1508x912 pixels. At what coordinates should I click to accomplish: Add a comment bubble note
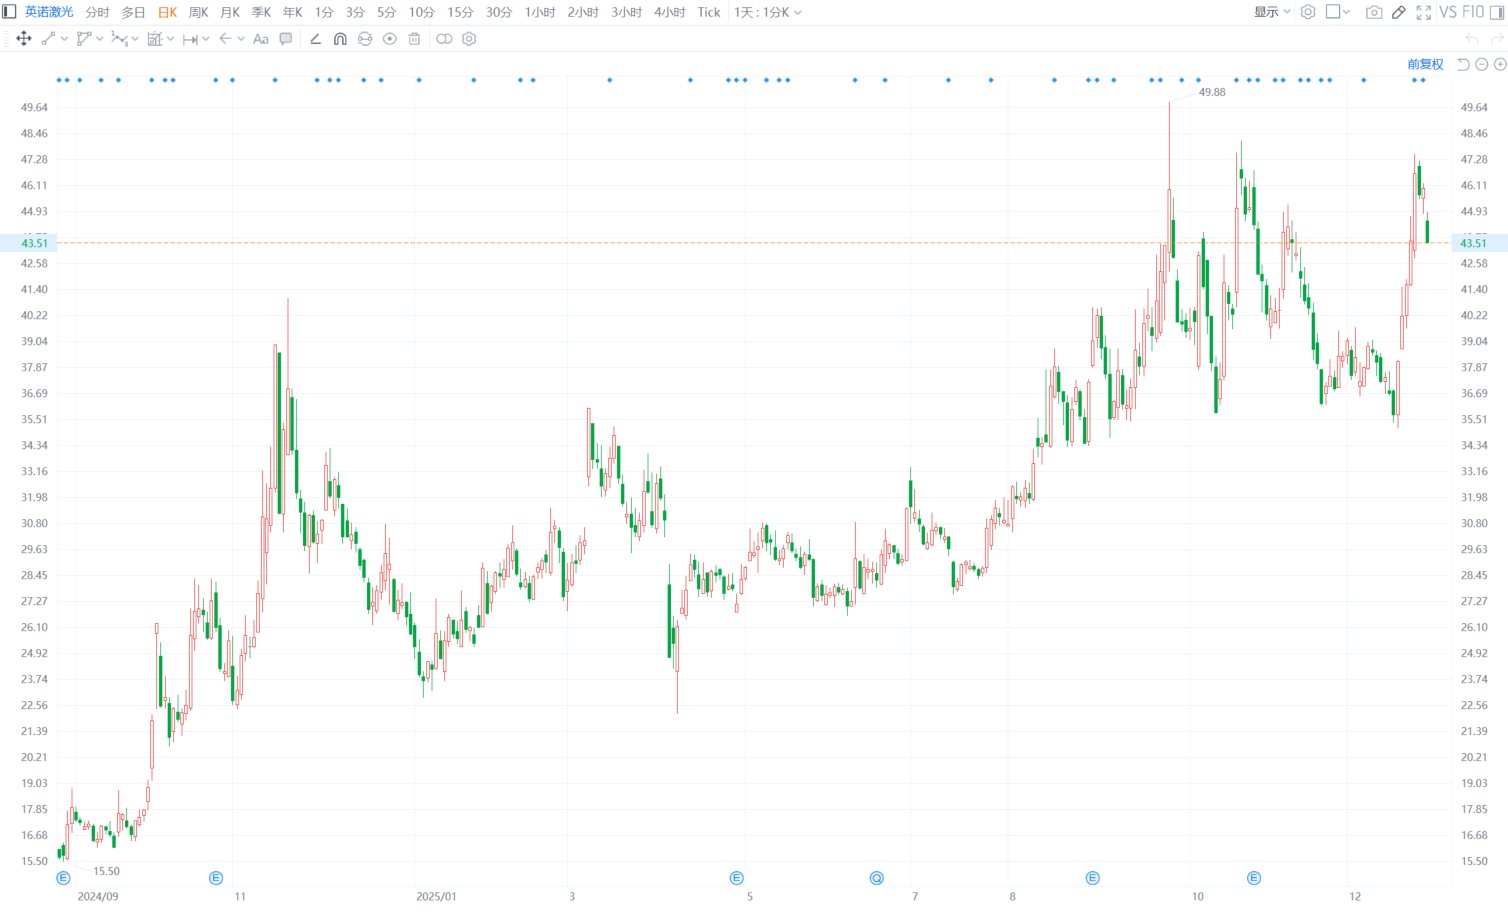pos(286,39)
